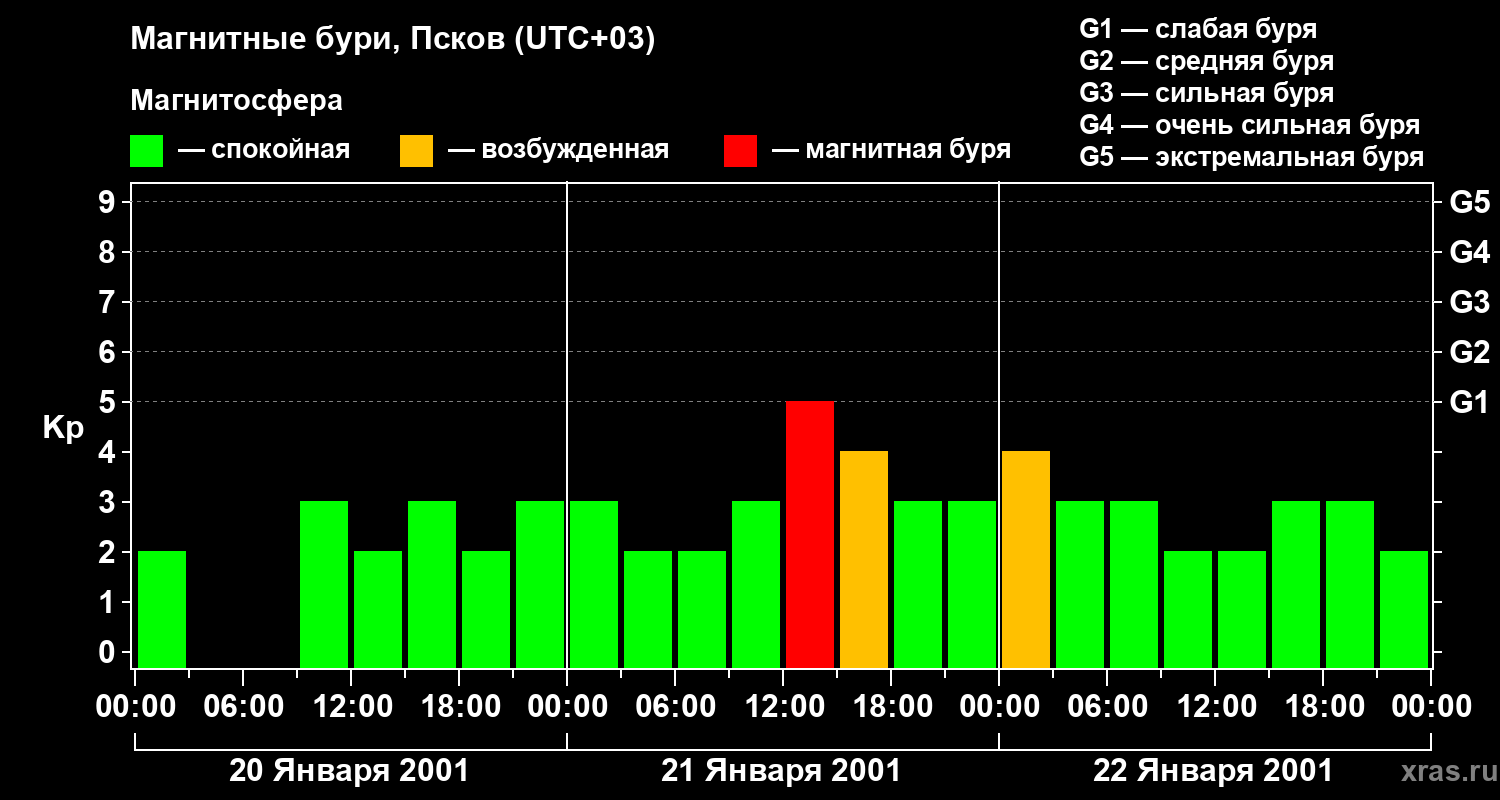Screen dimensions: 1500x800
Task: Select the green 18:00–21:00 bar on 21 January
Action: (918, 584)
